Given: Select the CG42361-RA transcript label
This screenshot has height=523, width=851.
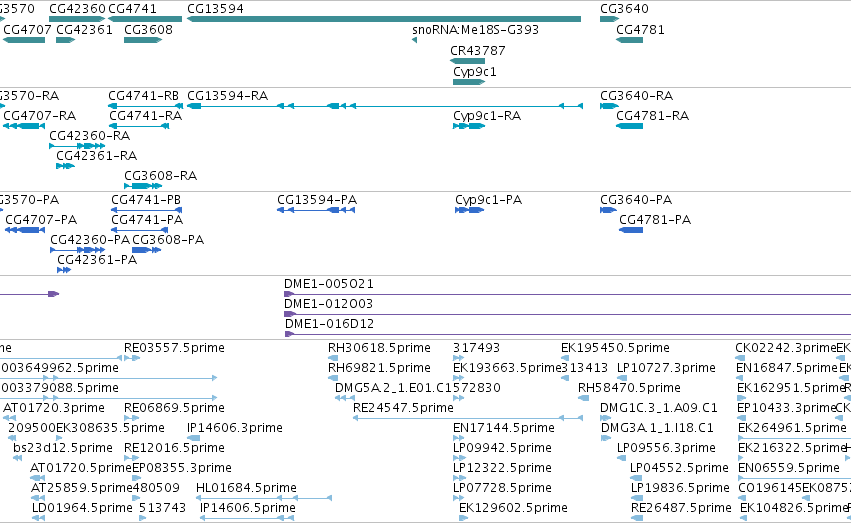Looking at the screenshot, I should 97,156.
